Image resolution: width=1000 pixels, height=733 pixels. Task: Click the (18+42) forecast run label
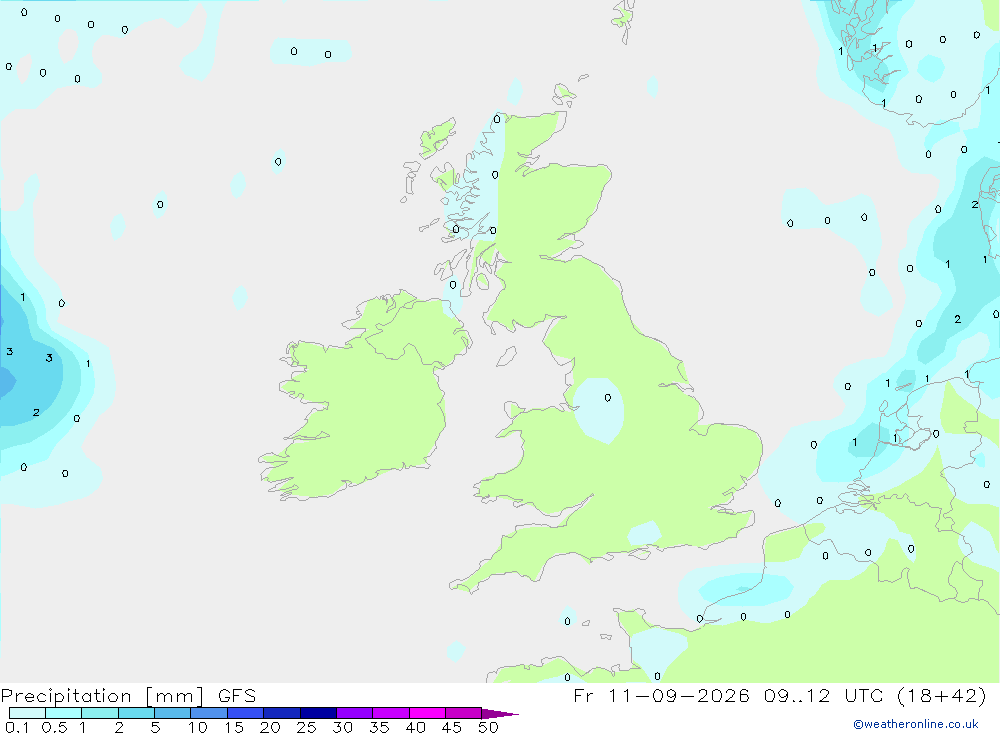point(941,695)
